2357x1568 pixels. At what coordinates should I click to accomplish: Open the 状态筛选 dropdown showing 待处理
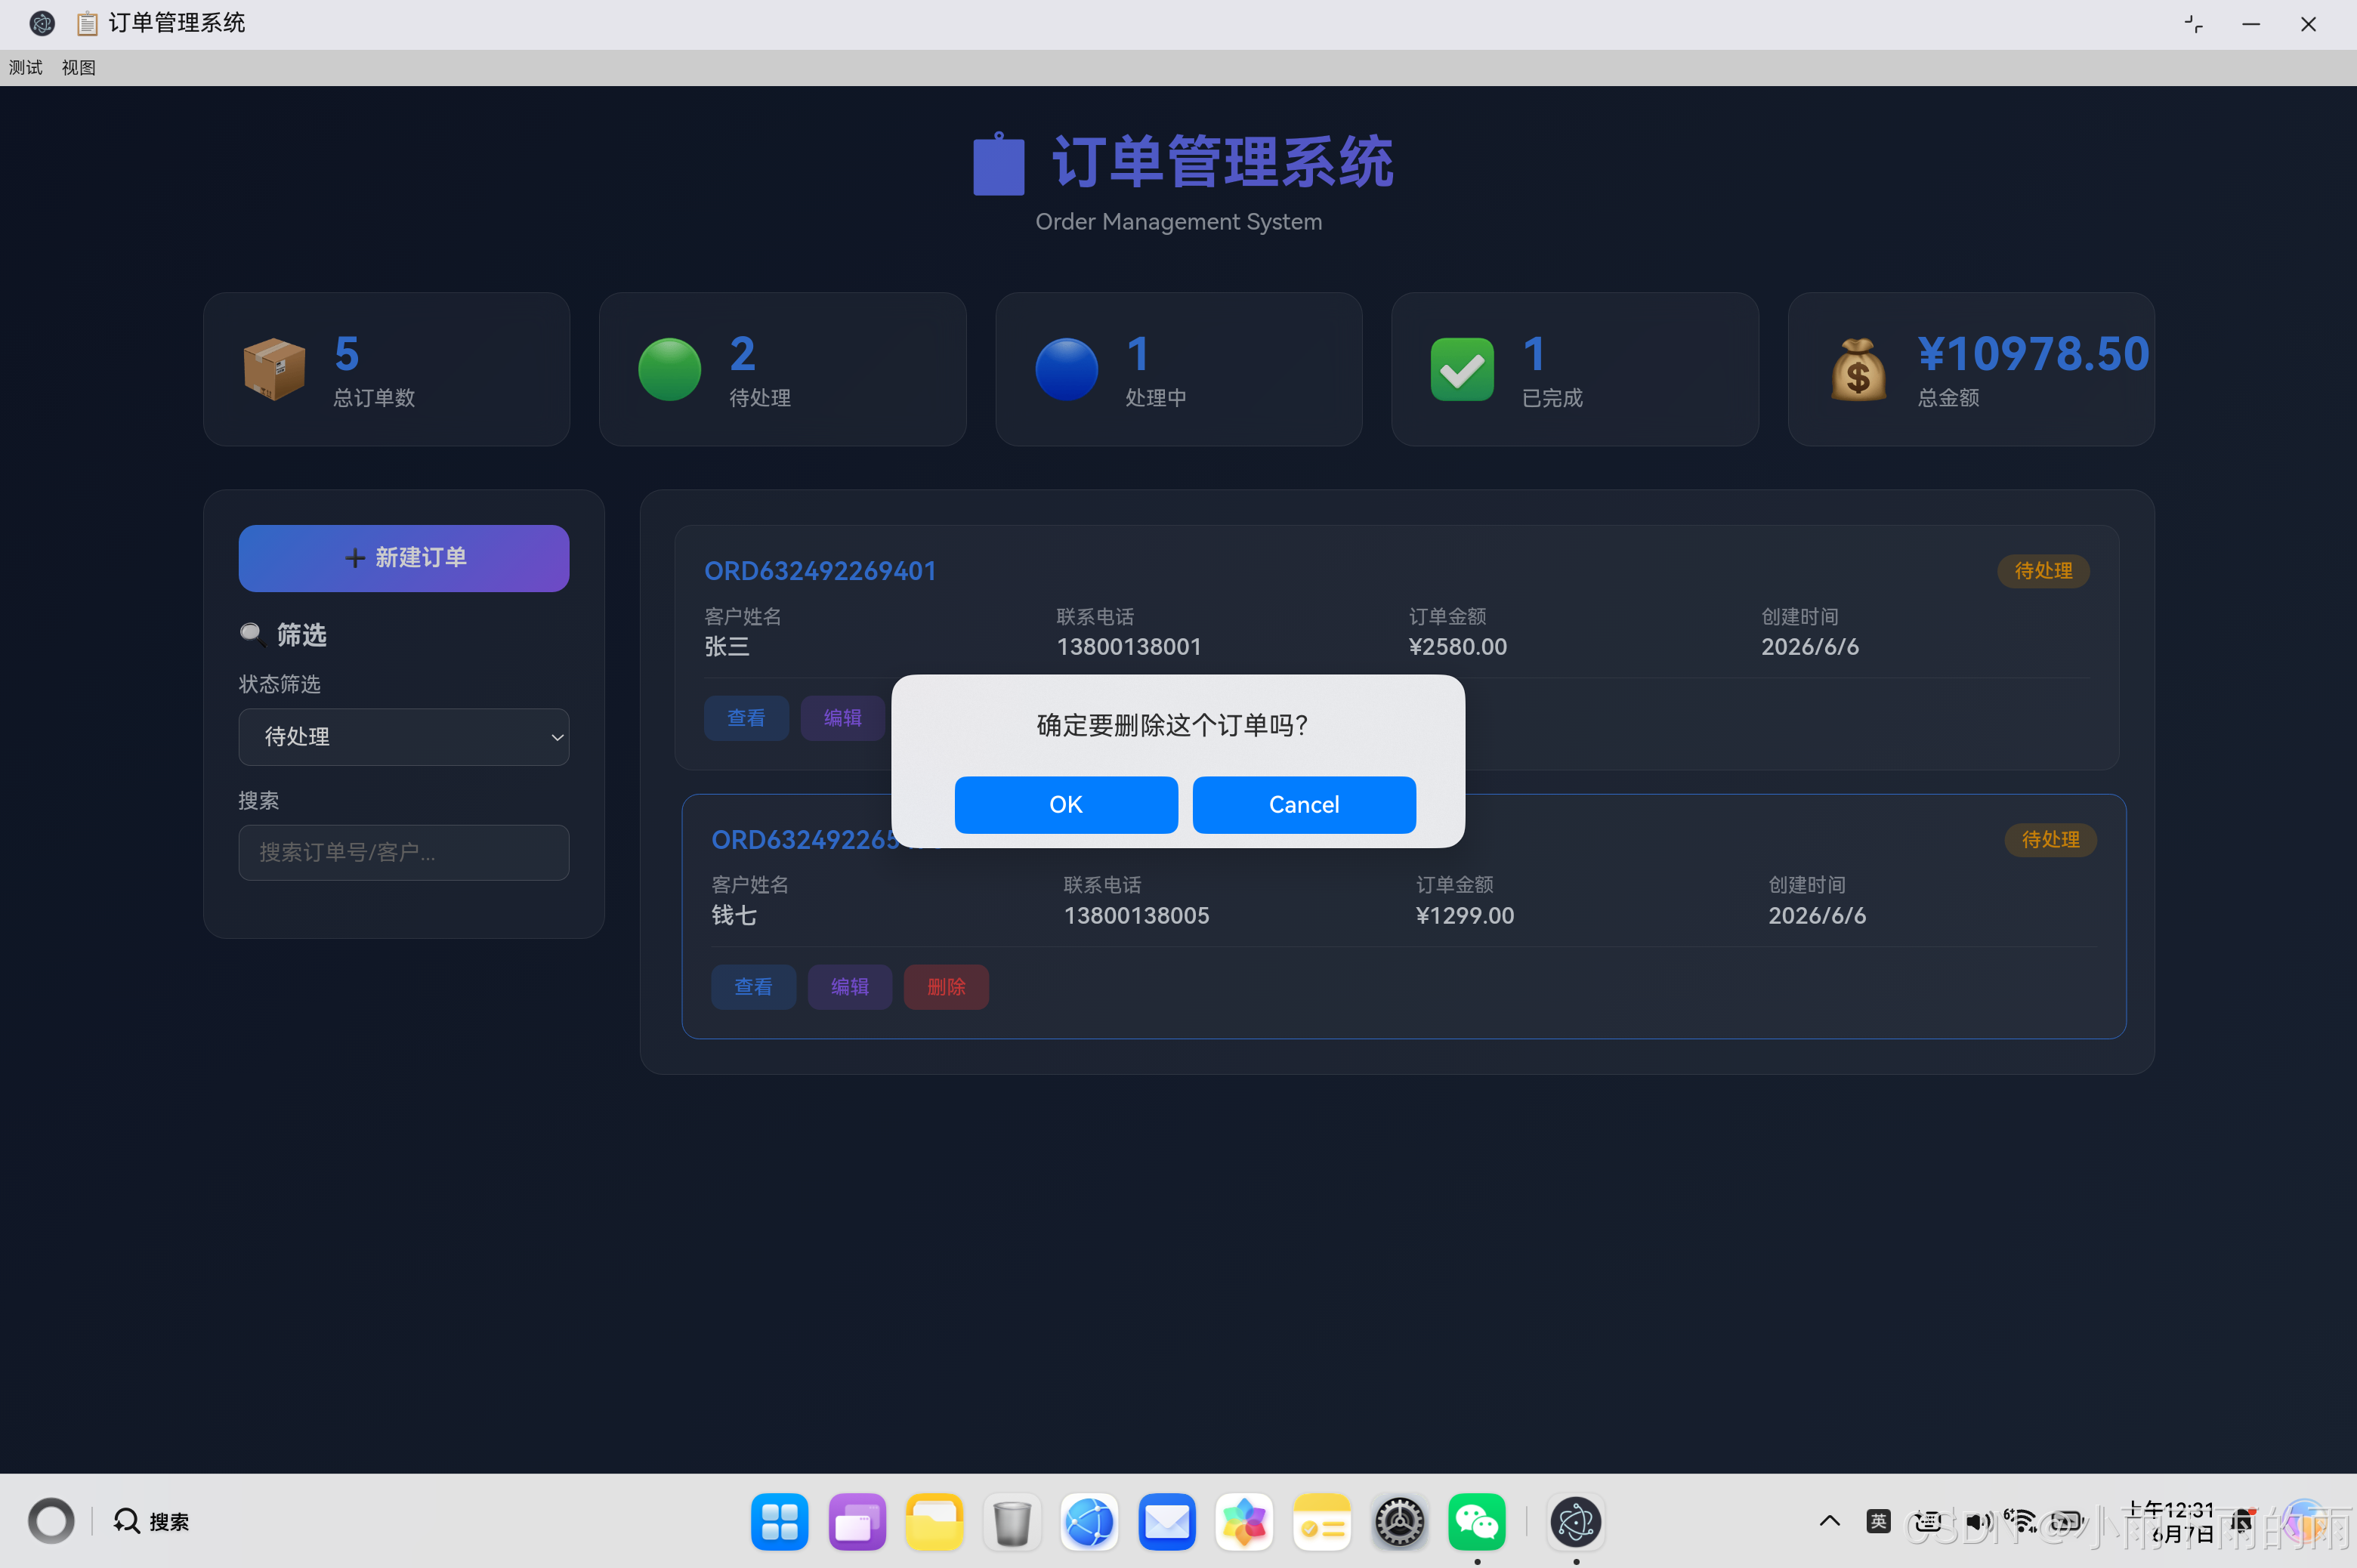404,737
